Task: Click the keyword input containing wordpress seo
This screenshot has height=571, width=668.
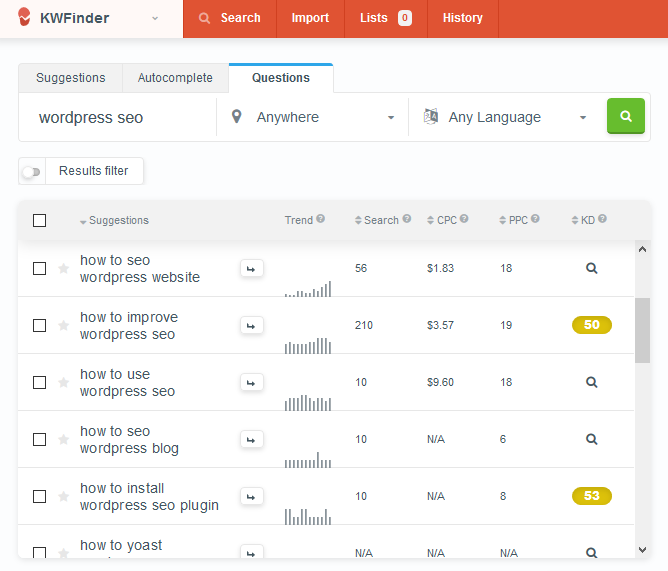Action: [x=118, y=117]
